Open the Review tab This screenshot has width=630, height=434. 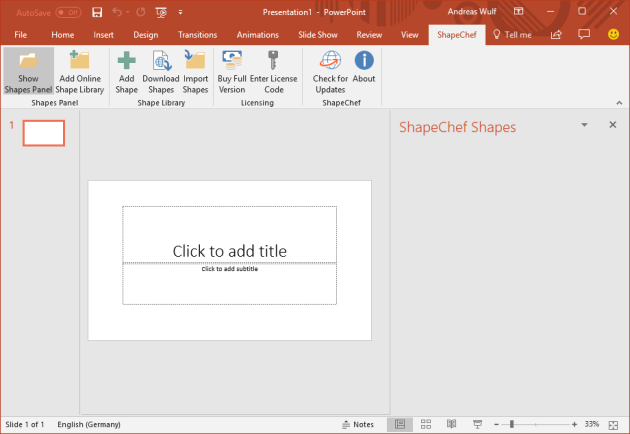click(x=369, y=35)
